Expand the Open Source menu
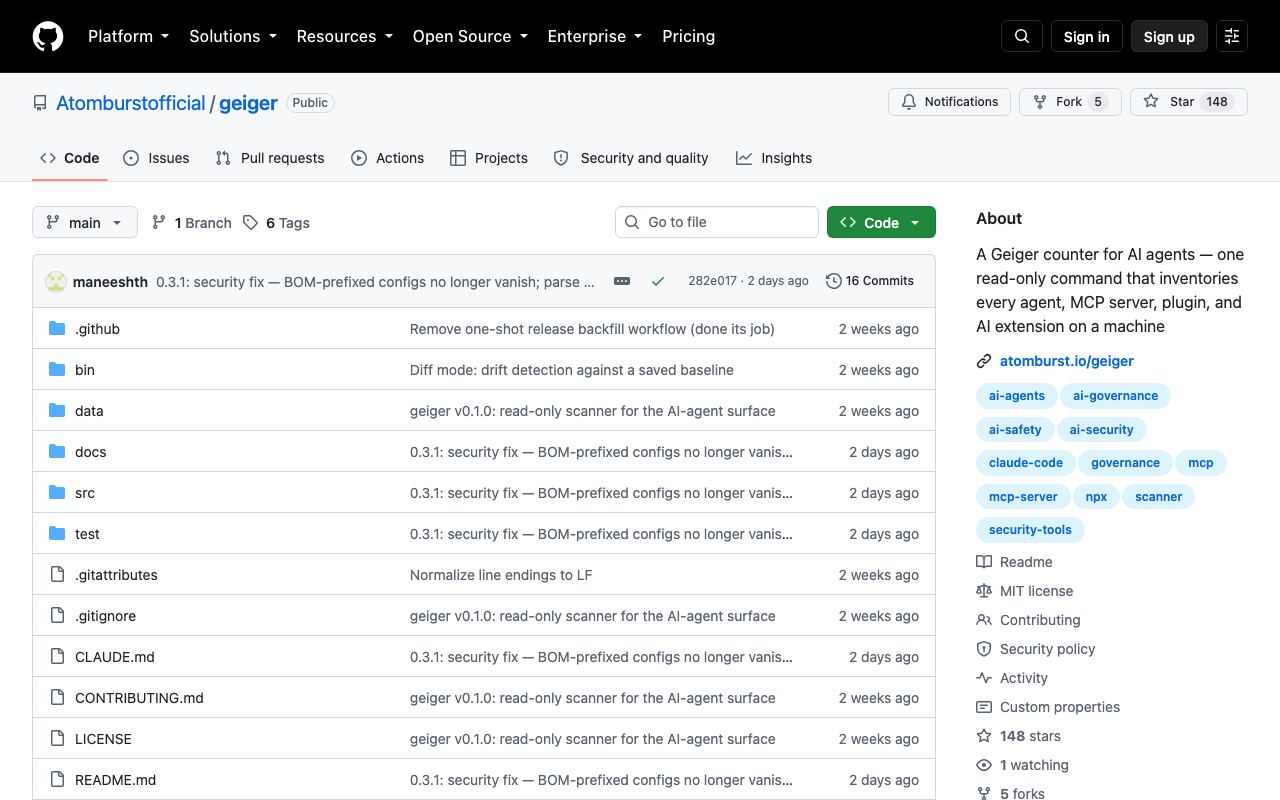This screenshot has width=1280, height=800. (x=470, y=36)
